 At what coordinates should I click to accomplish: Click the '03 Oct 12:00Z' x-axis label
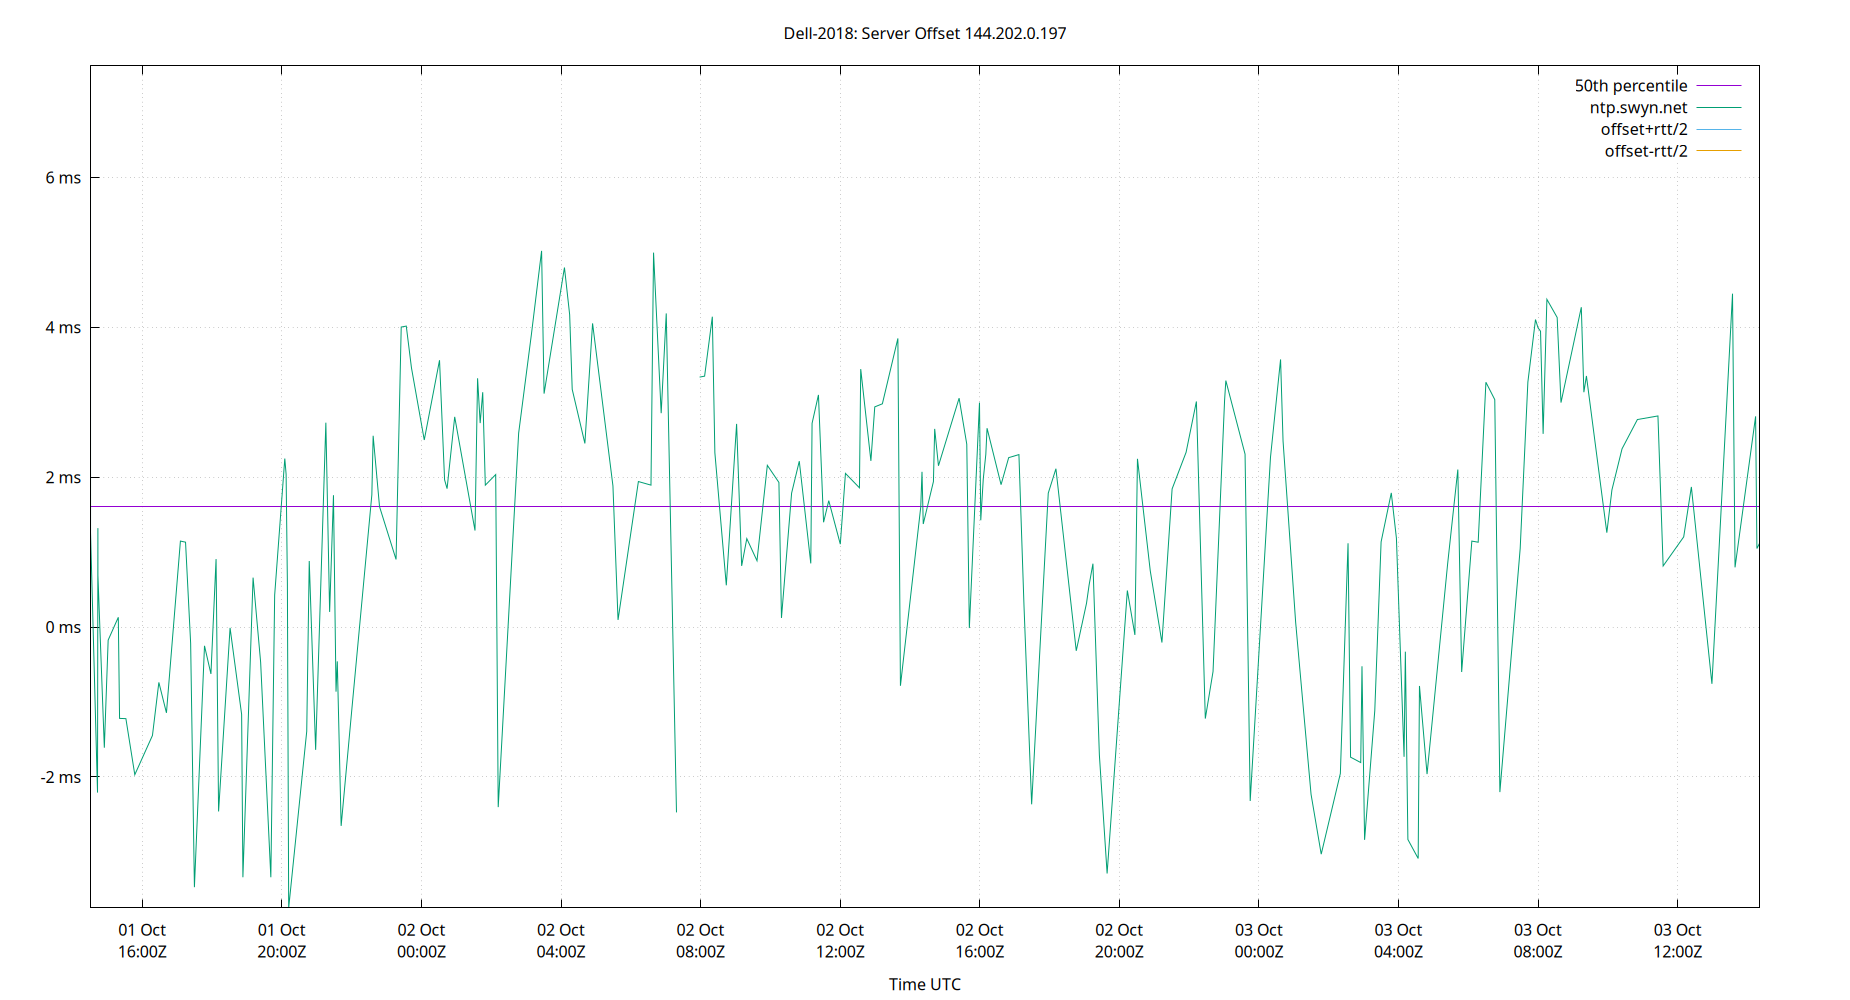[1677, 941]
